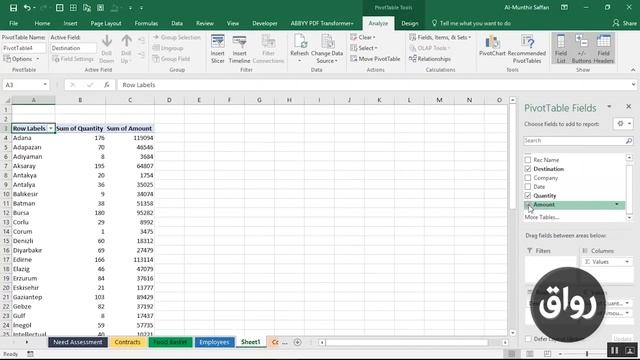The image size is (640, 360).
Task: Toggle the Field List button
Action: coord(561,49)
